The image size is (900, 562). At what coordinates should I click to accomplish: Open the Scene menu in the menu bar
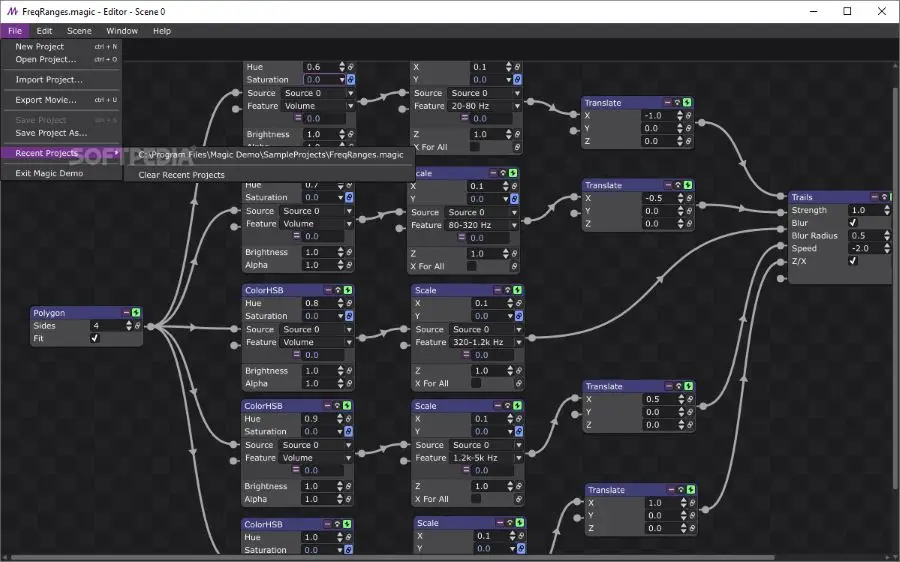click(79, 31)
